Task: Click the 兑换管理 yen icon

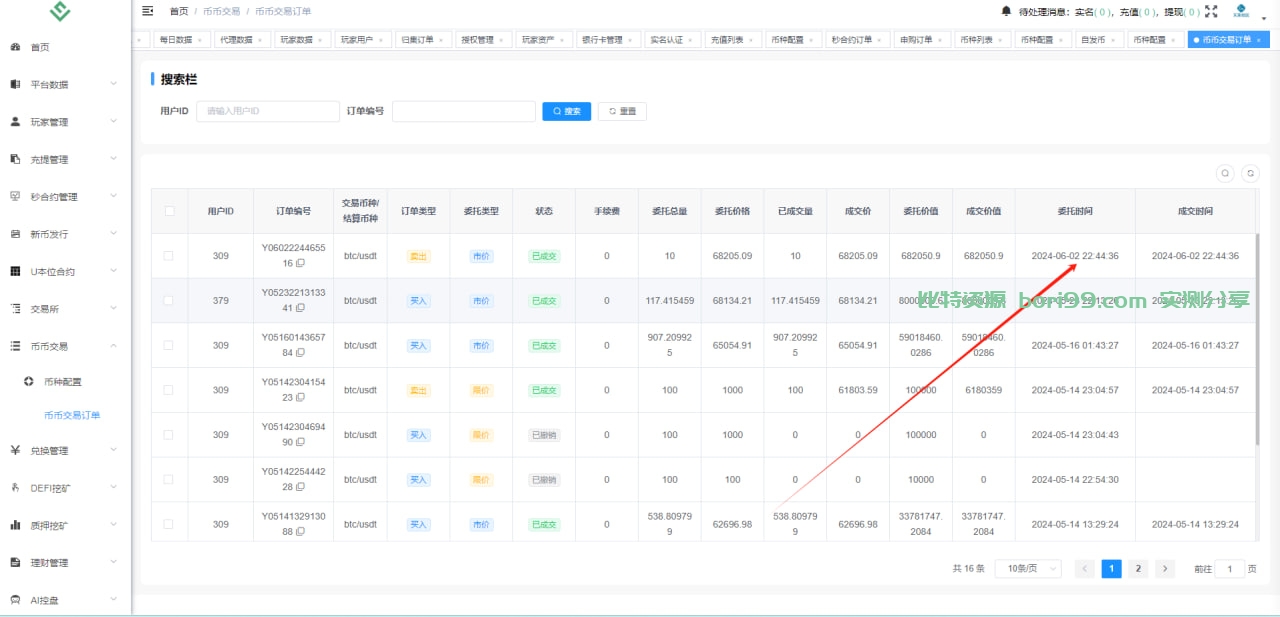Action: point(15,450)
